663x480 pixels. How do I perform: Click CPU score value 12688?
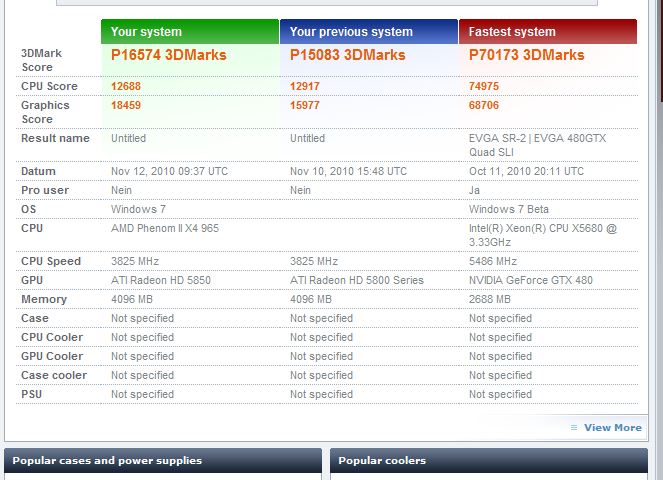pyautogui.click(x=126, y=86)
